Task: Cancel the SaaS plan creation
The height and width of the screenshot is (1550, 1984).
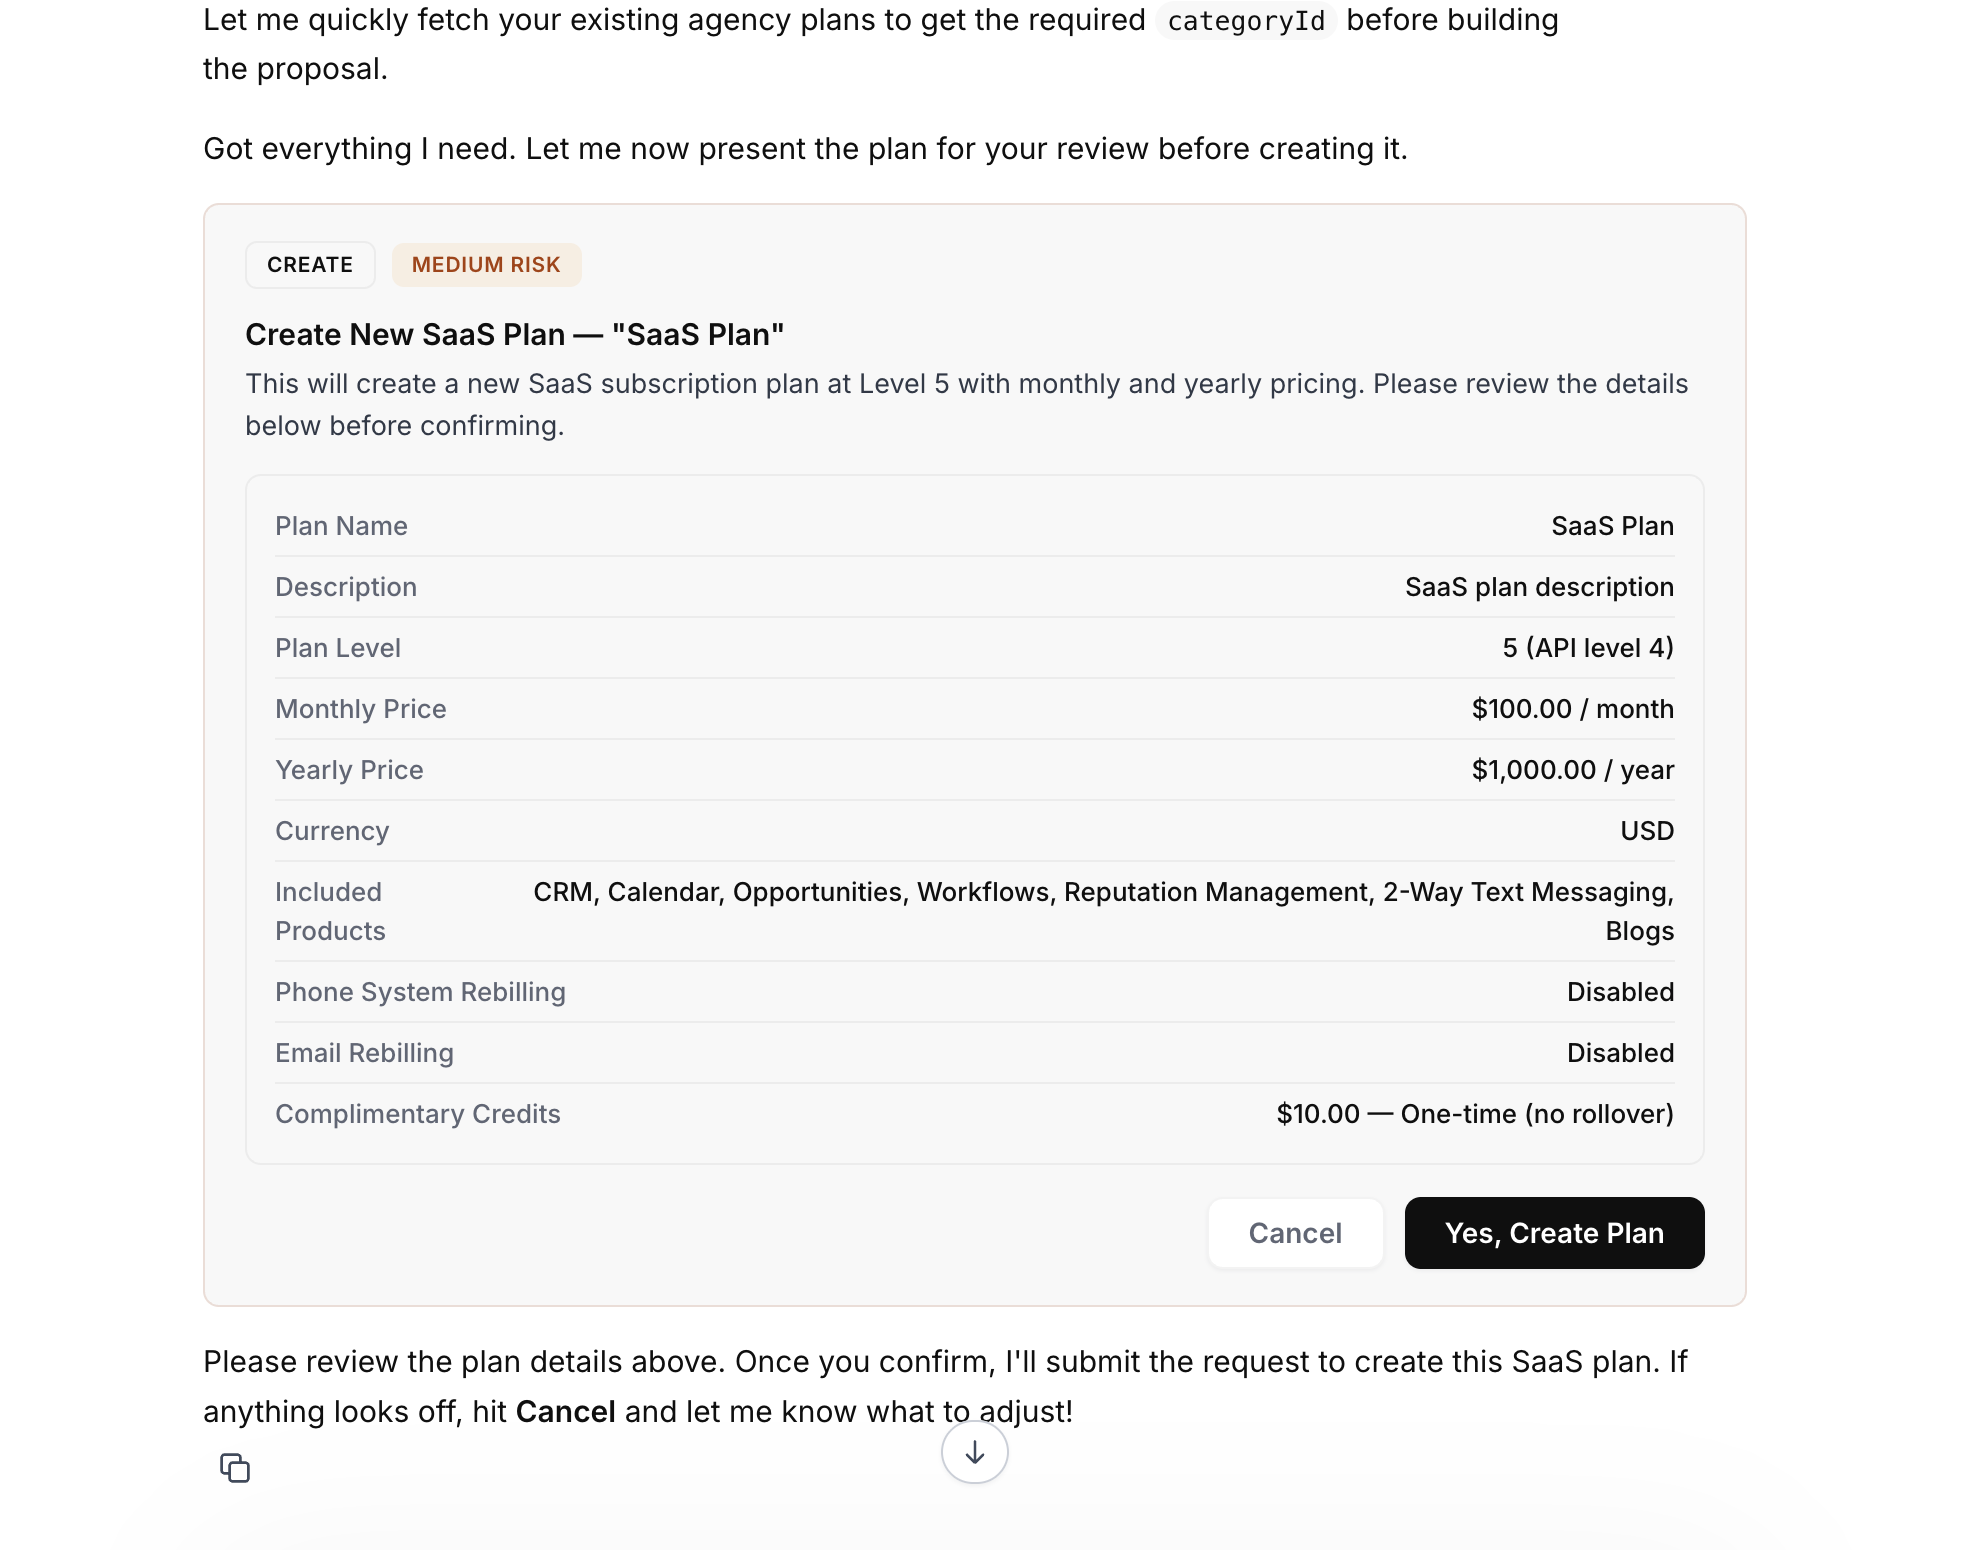Action: coord(1295,1233)
